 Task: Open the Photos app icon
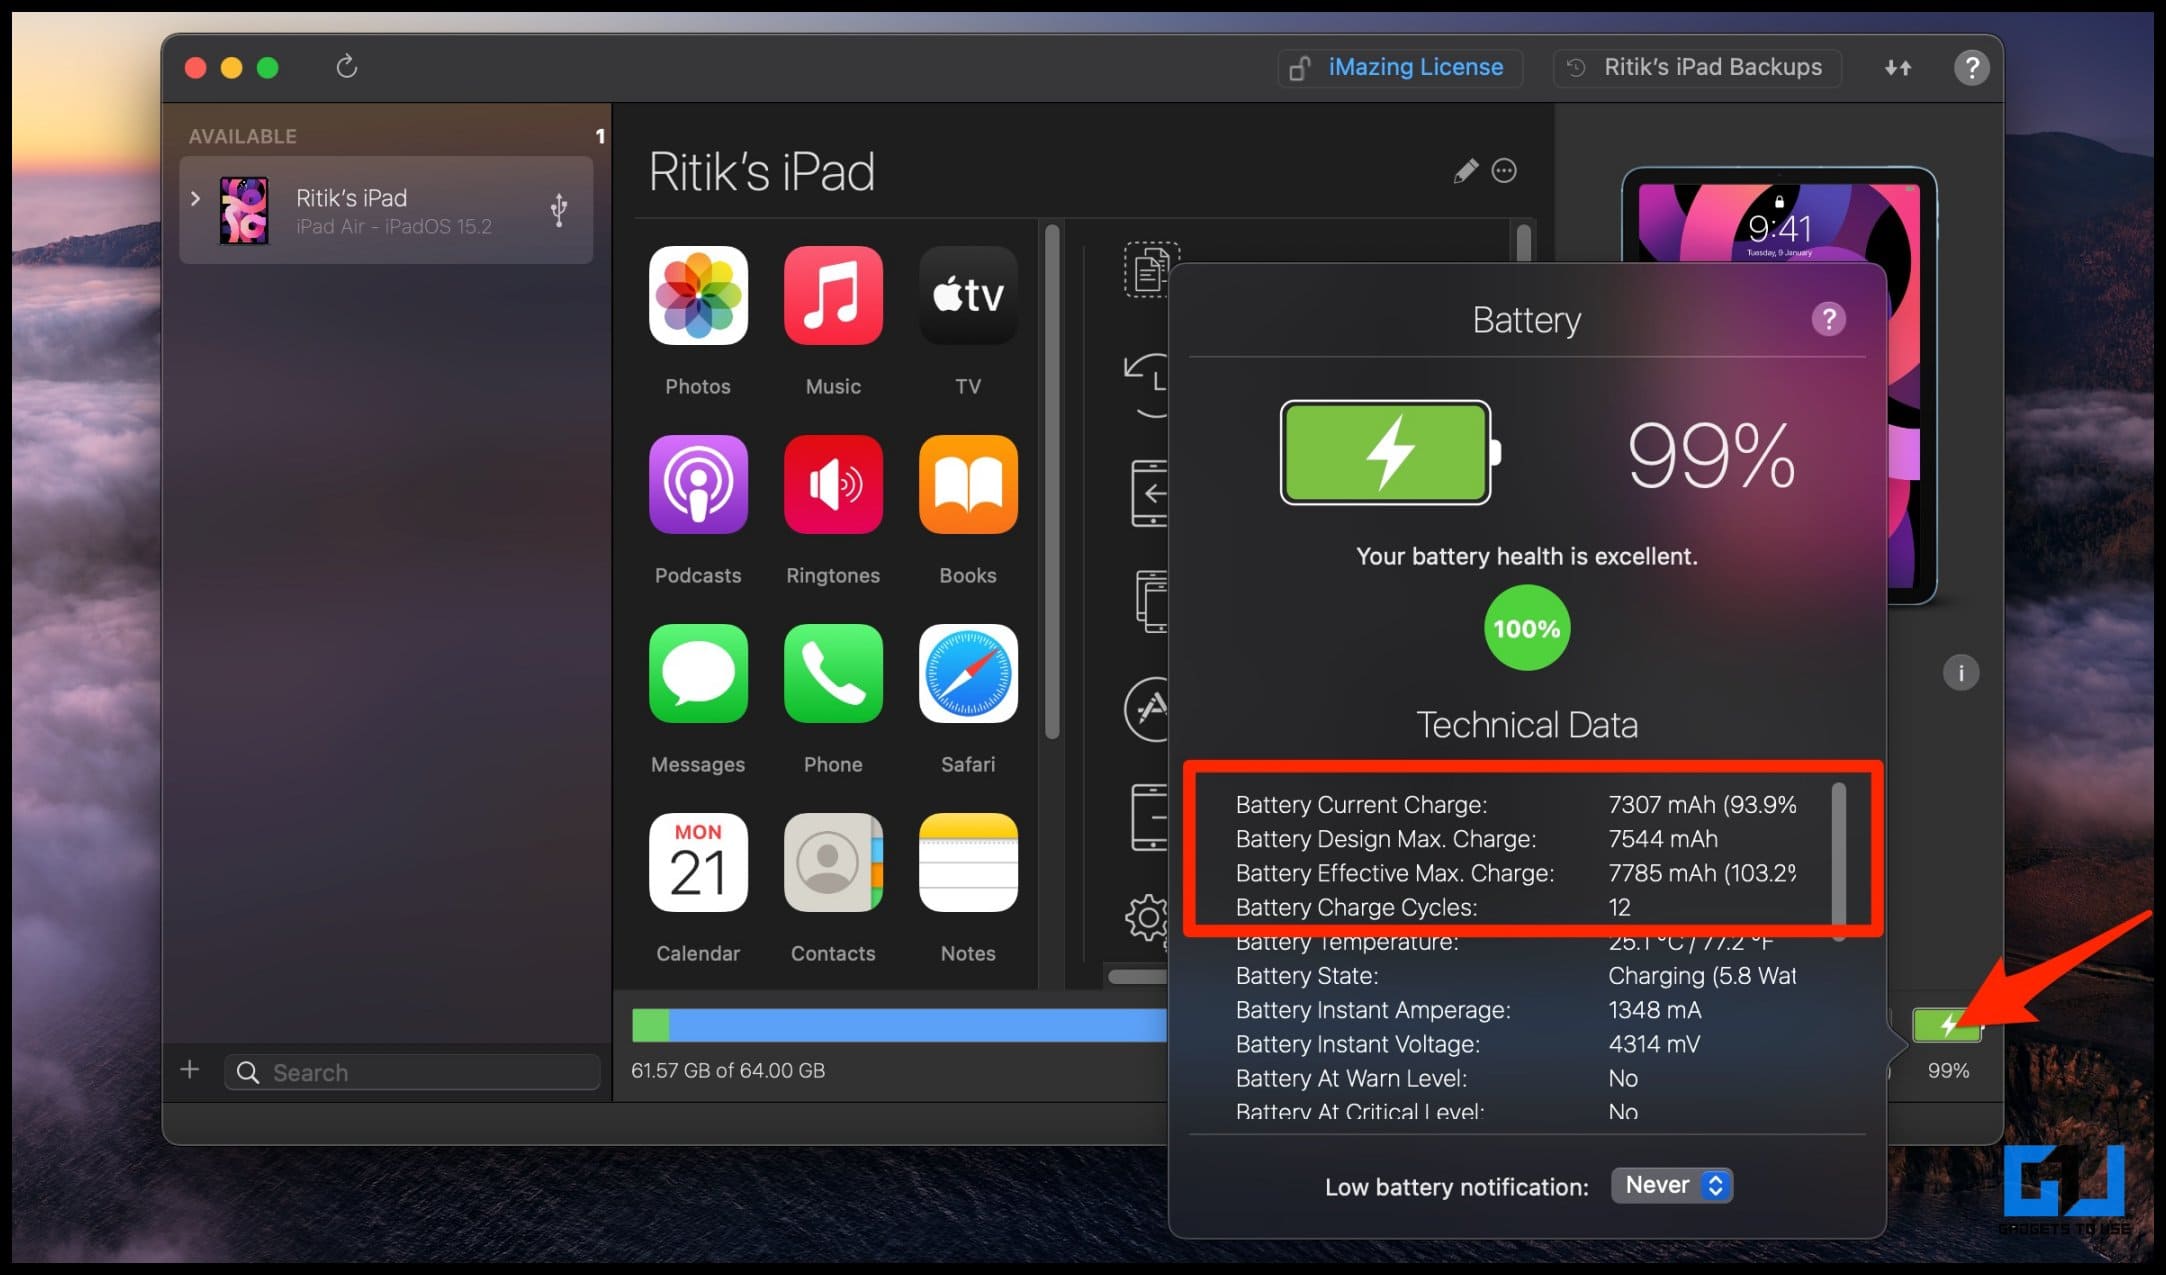(698, 296)
